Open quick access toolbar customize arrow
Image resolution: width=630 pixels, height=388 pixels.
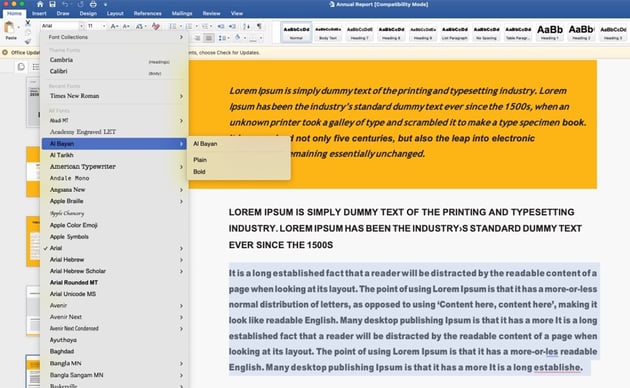[105, 4]
